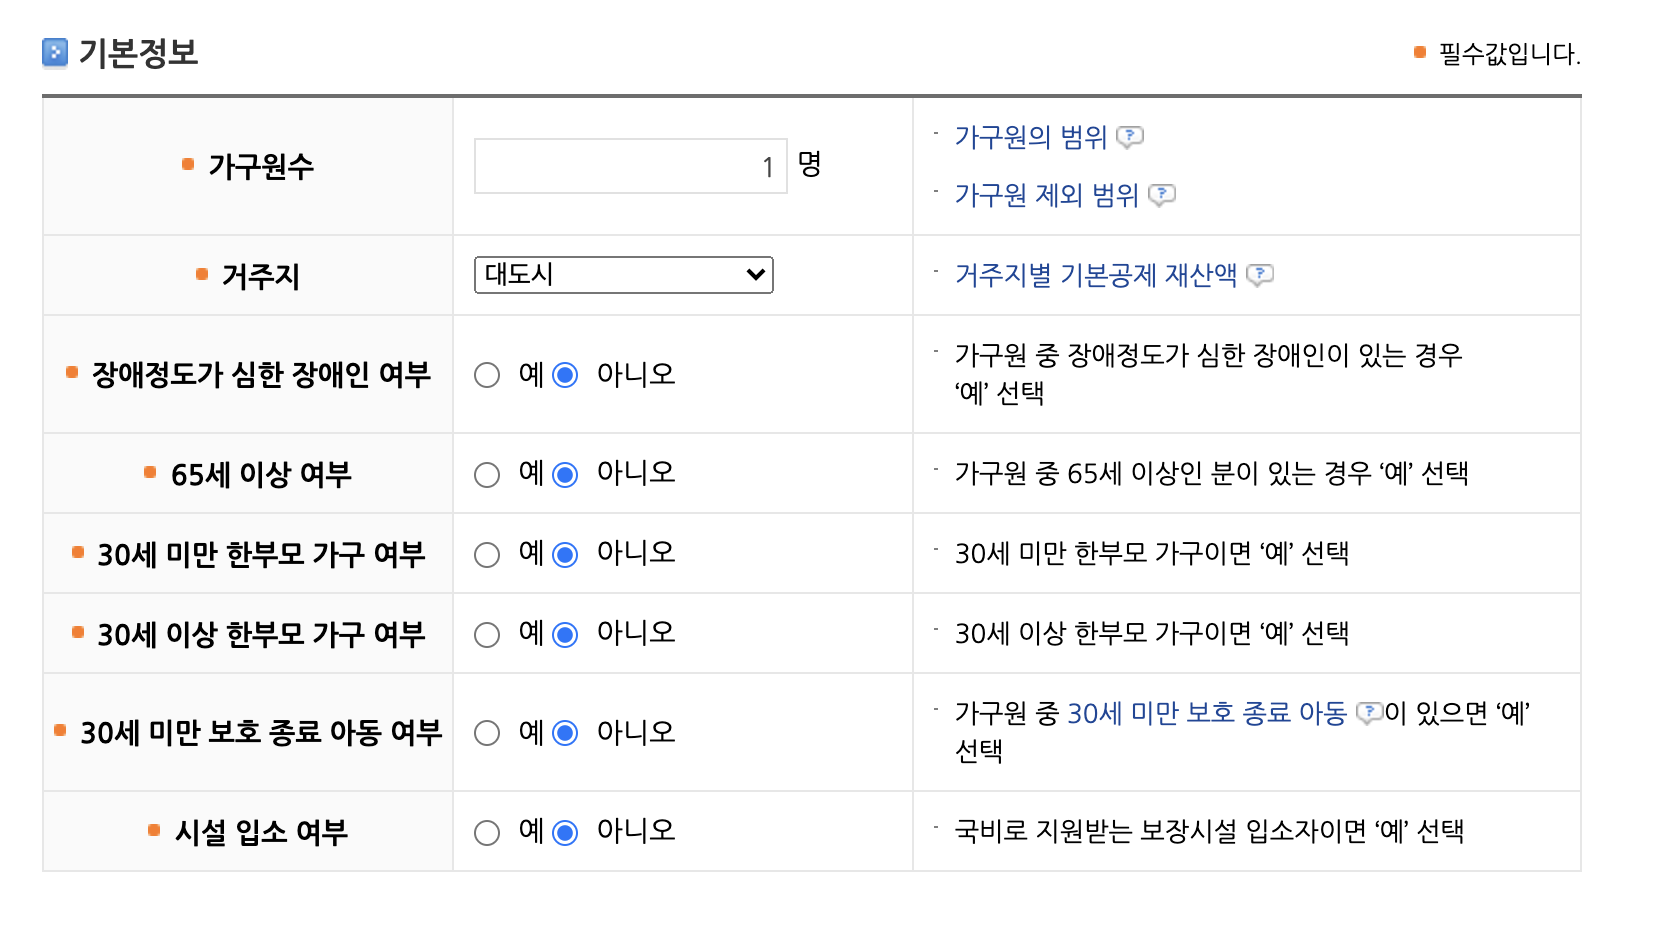The height and width of the screenshot is (942, 1678).
Task: Click the 가구원수 number input field
Action: coord(630,166)
